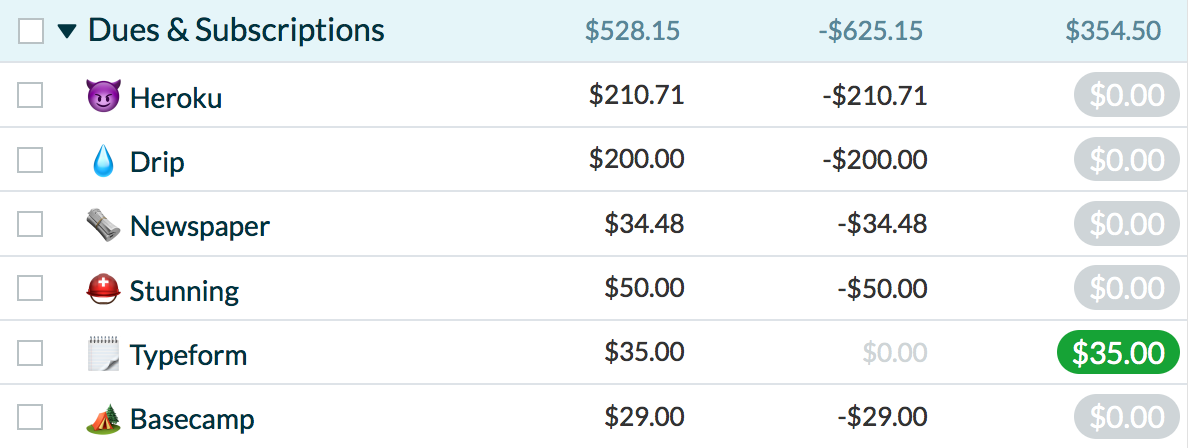Screen dimensions: 1188x448
Task: Click the group's $528.15 budgeted total
Action: [632, 31]
